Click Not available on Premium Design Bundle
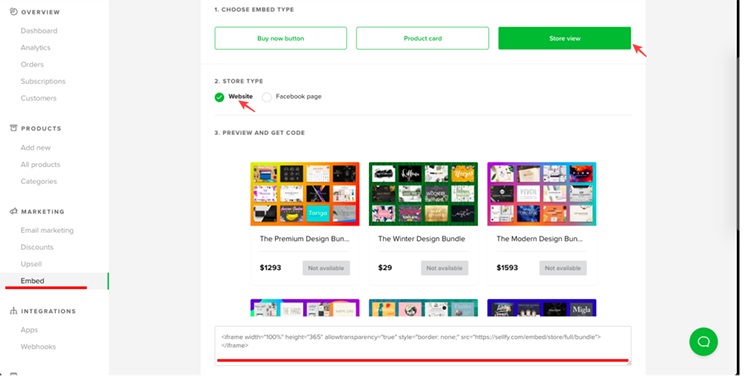The width and height of the screenshot is (750, 377). (326, 268)
